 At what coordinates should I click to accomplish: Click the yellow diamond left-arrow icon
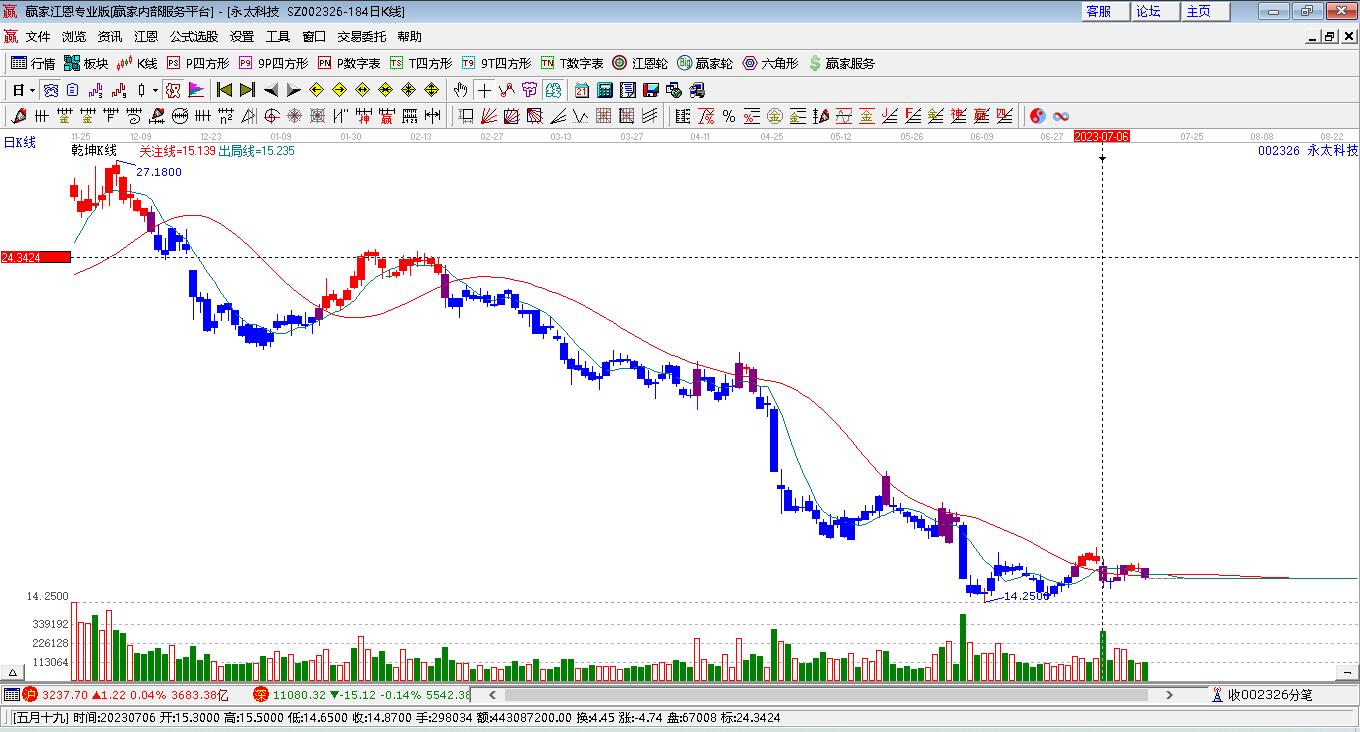pos(317,90)
